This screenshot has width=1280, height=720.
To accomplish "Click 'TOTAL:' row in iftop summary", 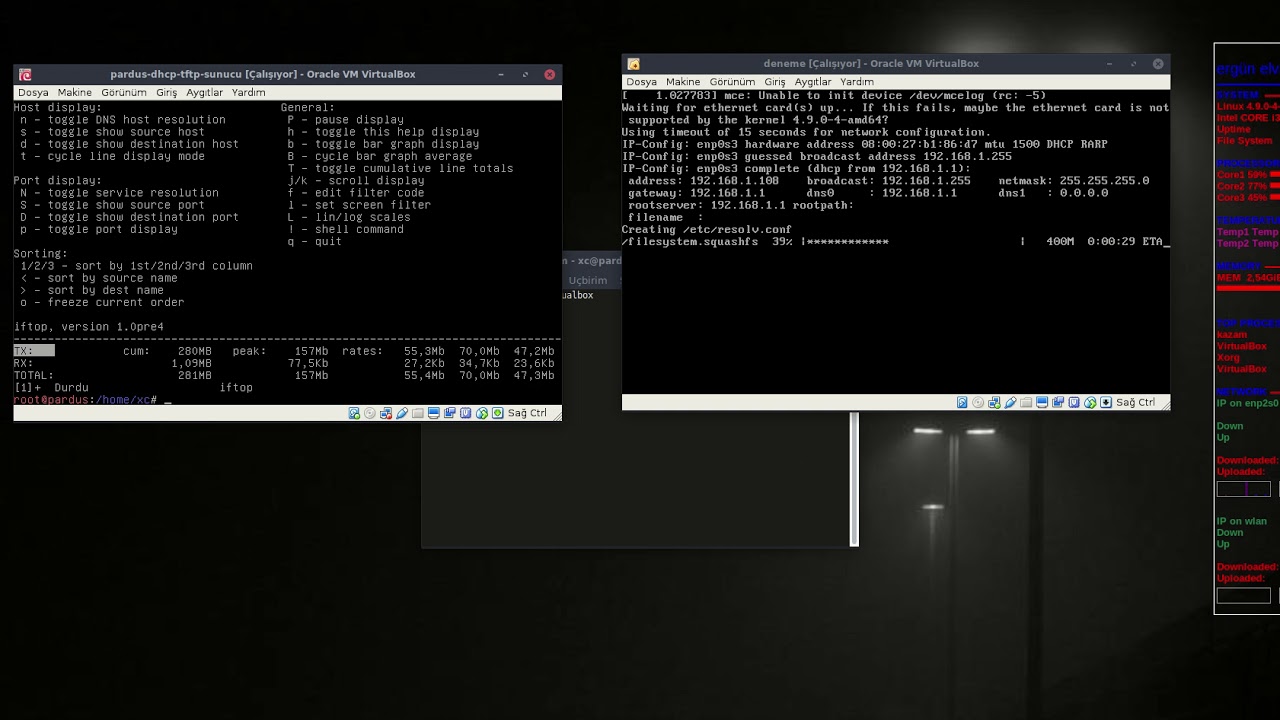I will [284, 375].
